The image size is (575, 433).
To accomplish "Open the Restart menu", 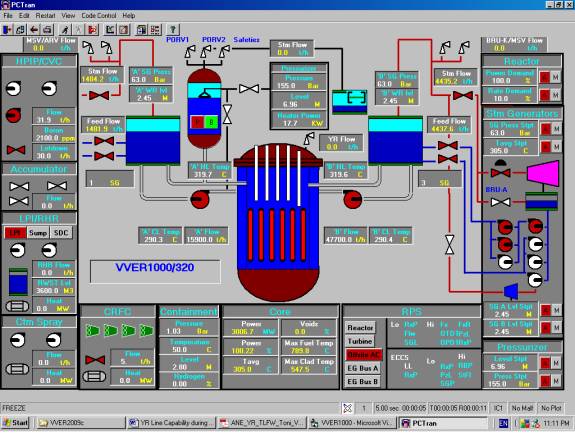I will tap(45, 15).
